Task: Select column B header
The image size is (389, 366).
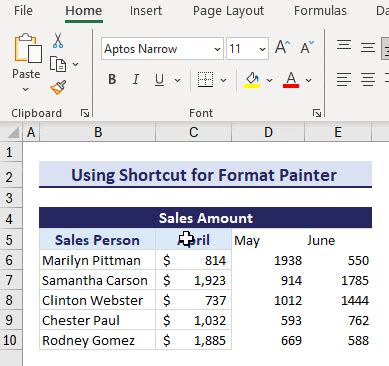Action: [98, 132]
